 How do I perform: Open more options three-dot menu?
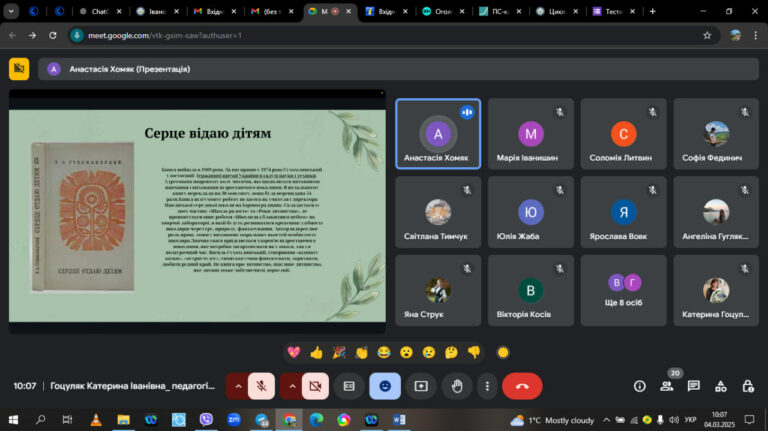click(x=487, y=386)
